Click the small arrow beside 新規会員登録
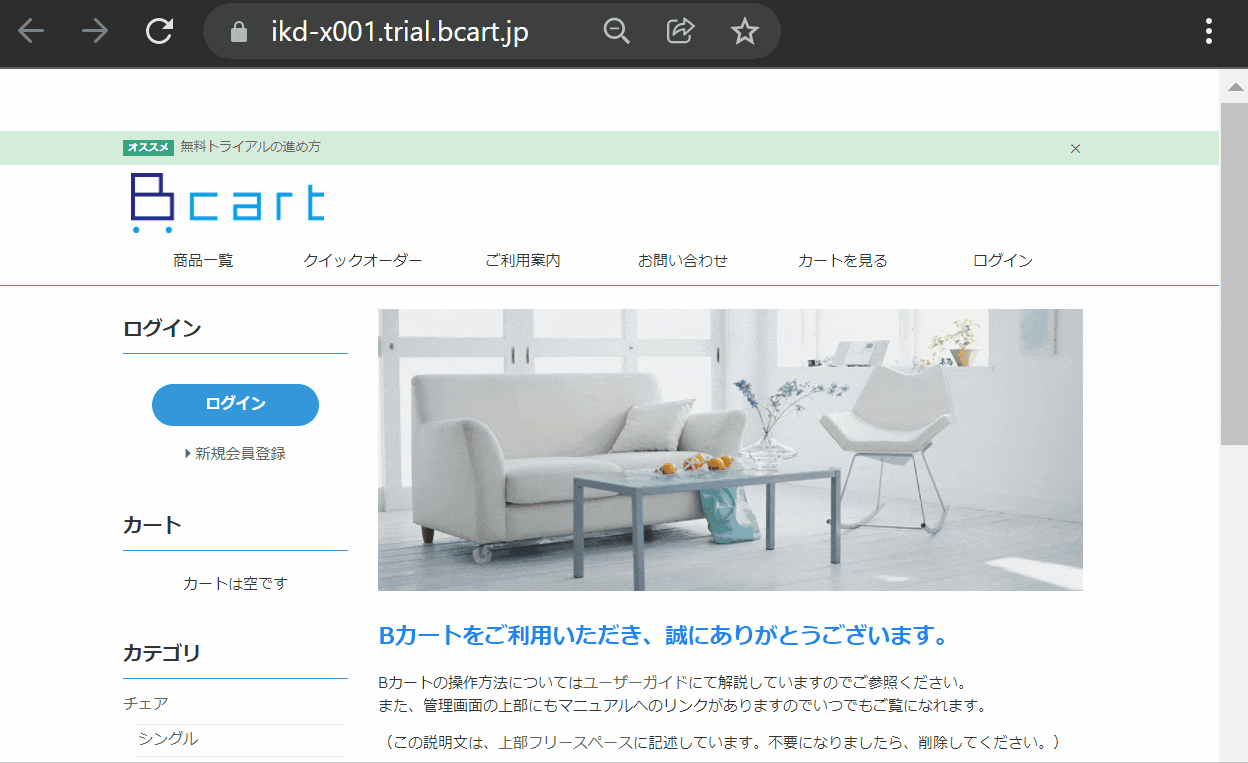The image size is (1248, 763). tap(187, 453)
